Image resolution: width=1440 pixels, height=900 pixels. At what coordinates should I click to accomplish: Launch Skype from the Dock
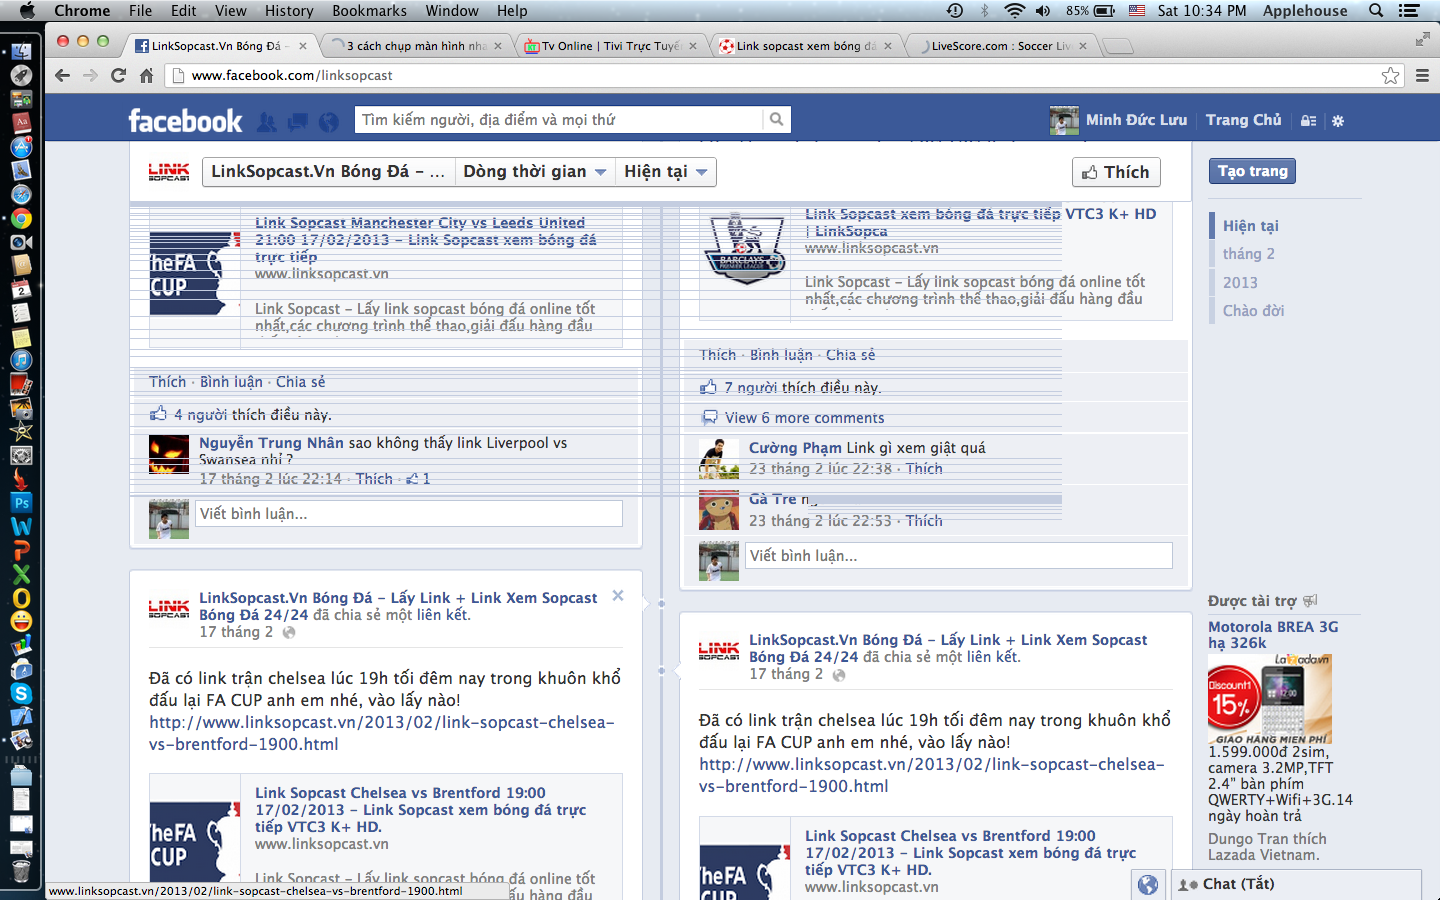[21, 693]
